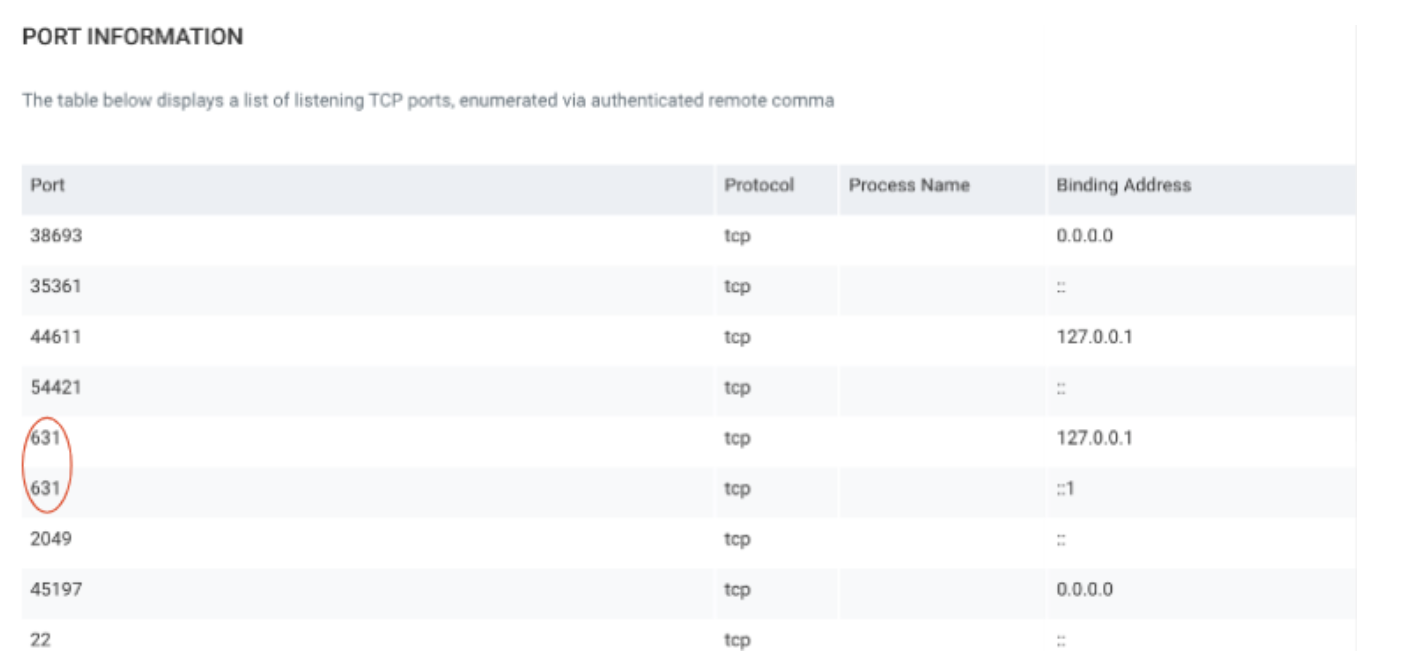Select the Binding Address column header
The height and width of the screenshot is (668, 1408).
[x=1123, y=185]
